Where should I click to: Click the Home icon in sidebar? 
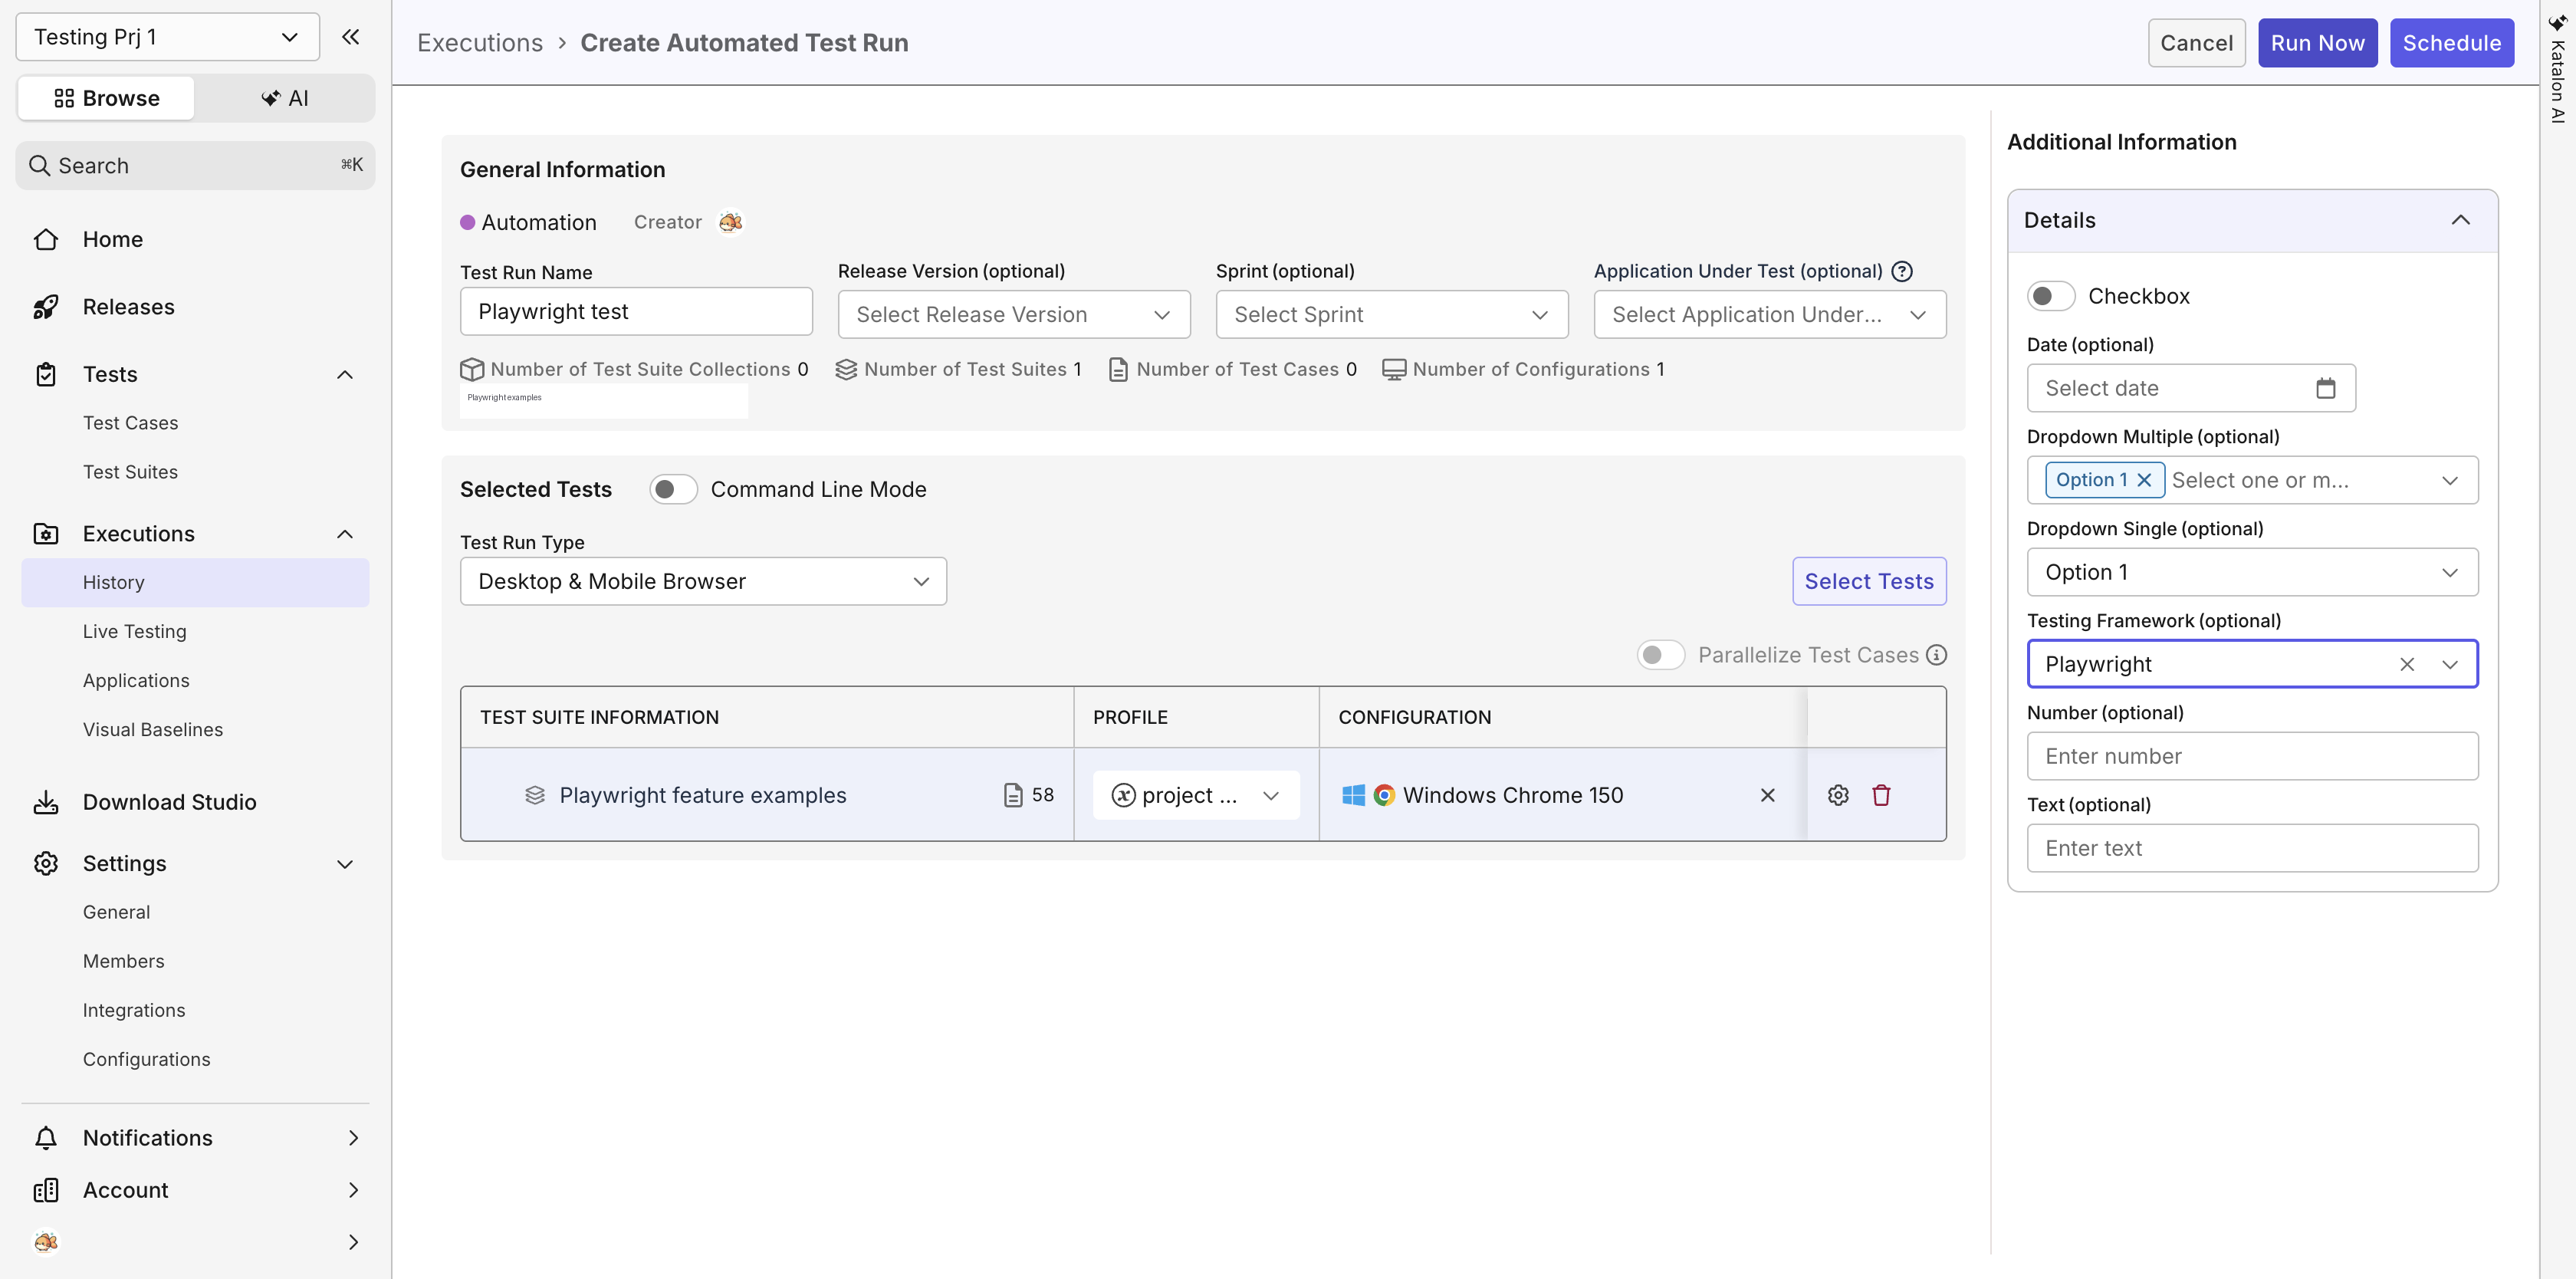[46, 240]
